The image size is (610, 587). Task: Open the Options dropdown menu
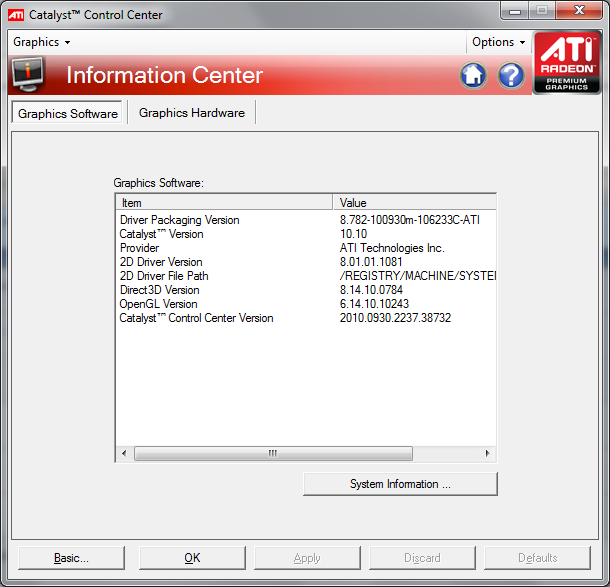[x=498, y=42]
